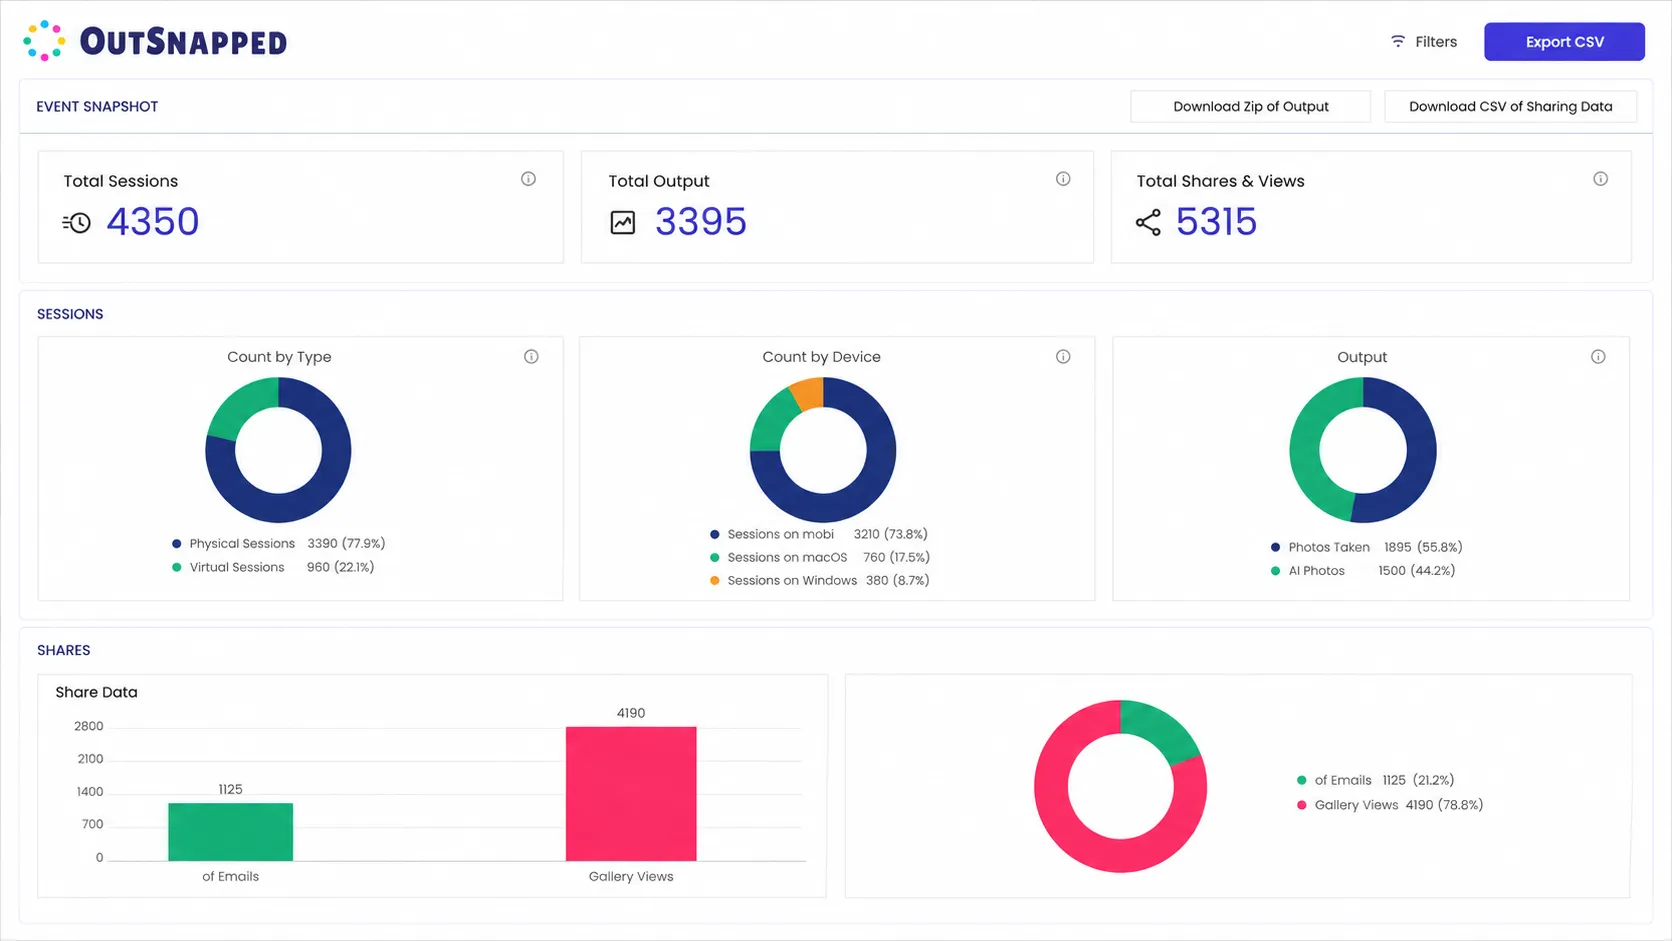Click the 2800 y-axis label

[89, 726]
